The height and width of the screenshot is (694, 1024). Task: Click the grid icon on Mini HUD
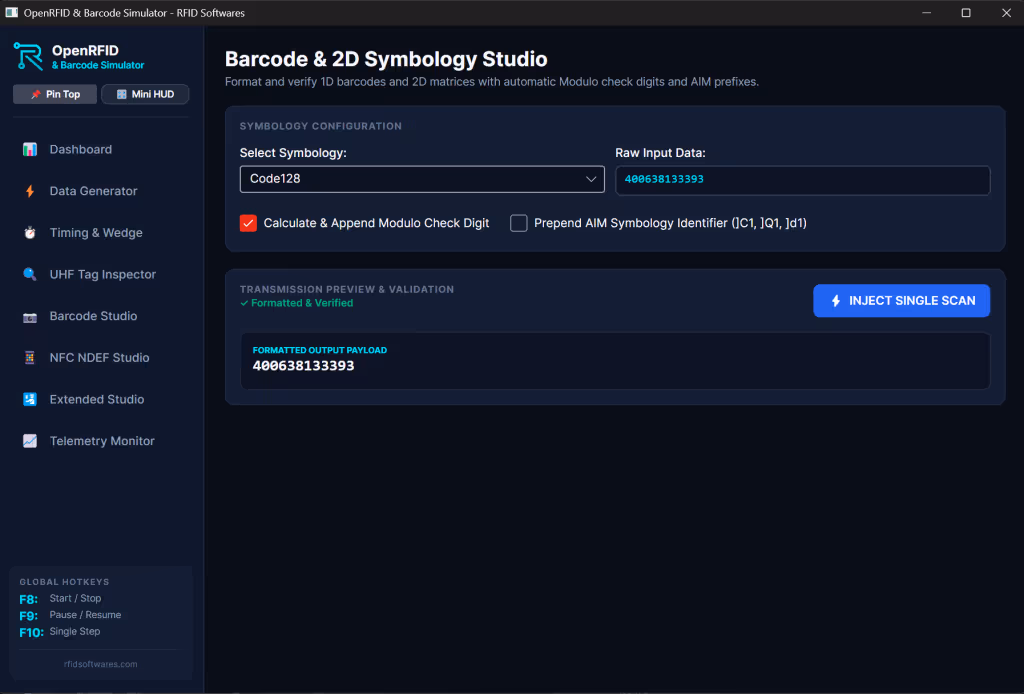[121, 95]
